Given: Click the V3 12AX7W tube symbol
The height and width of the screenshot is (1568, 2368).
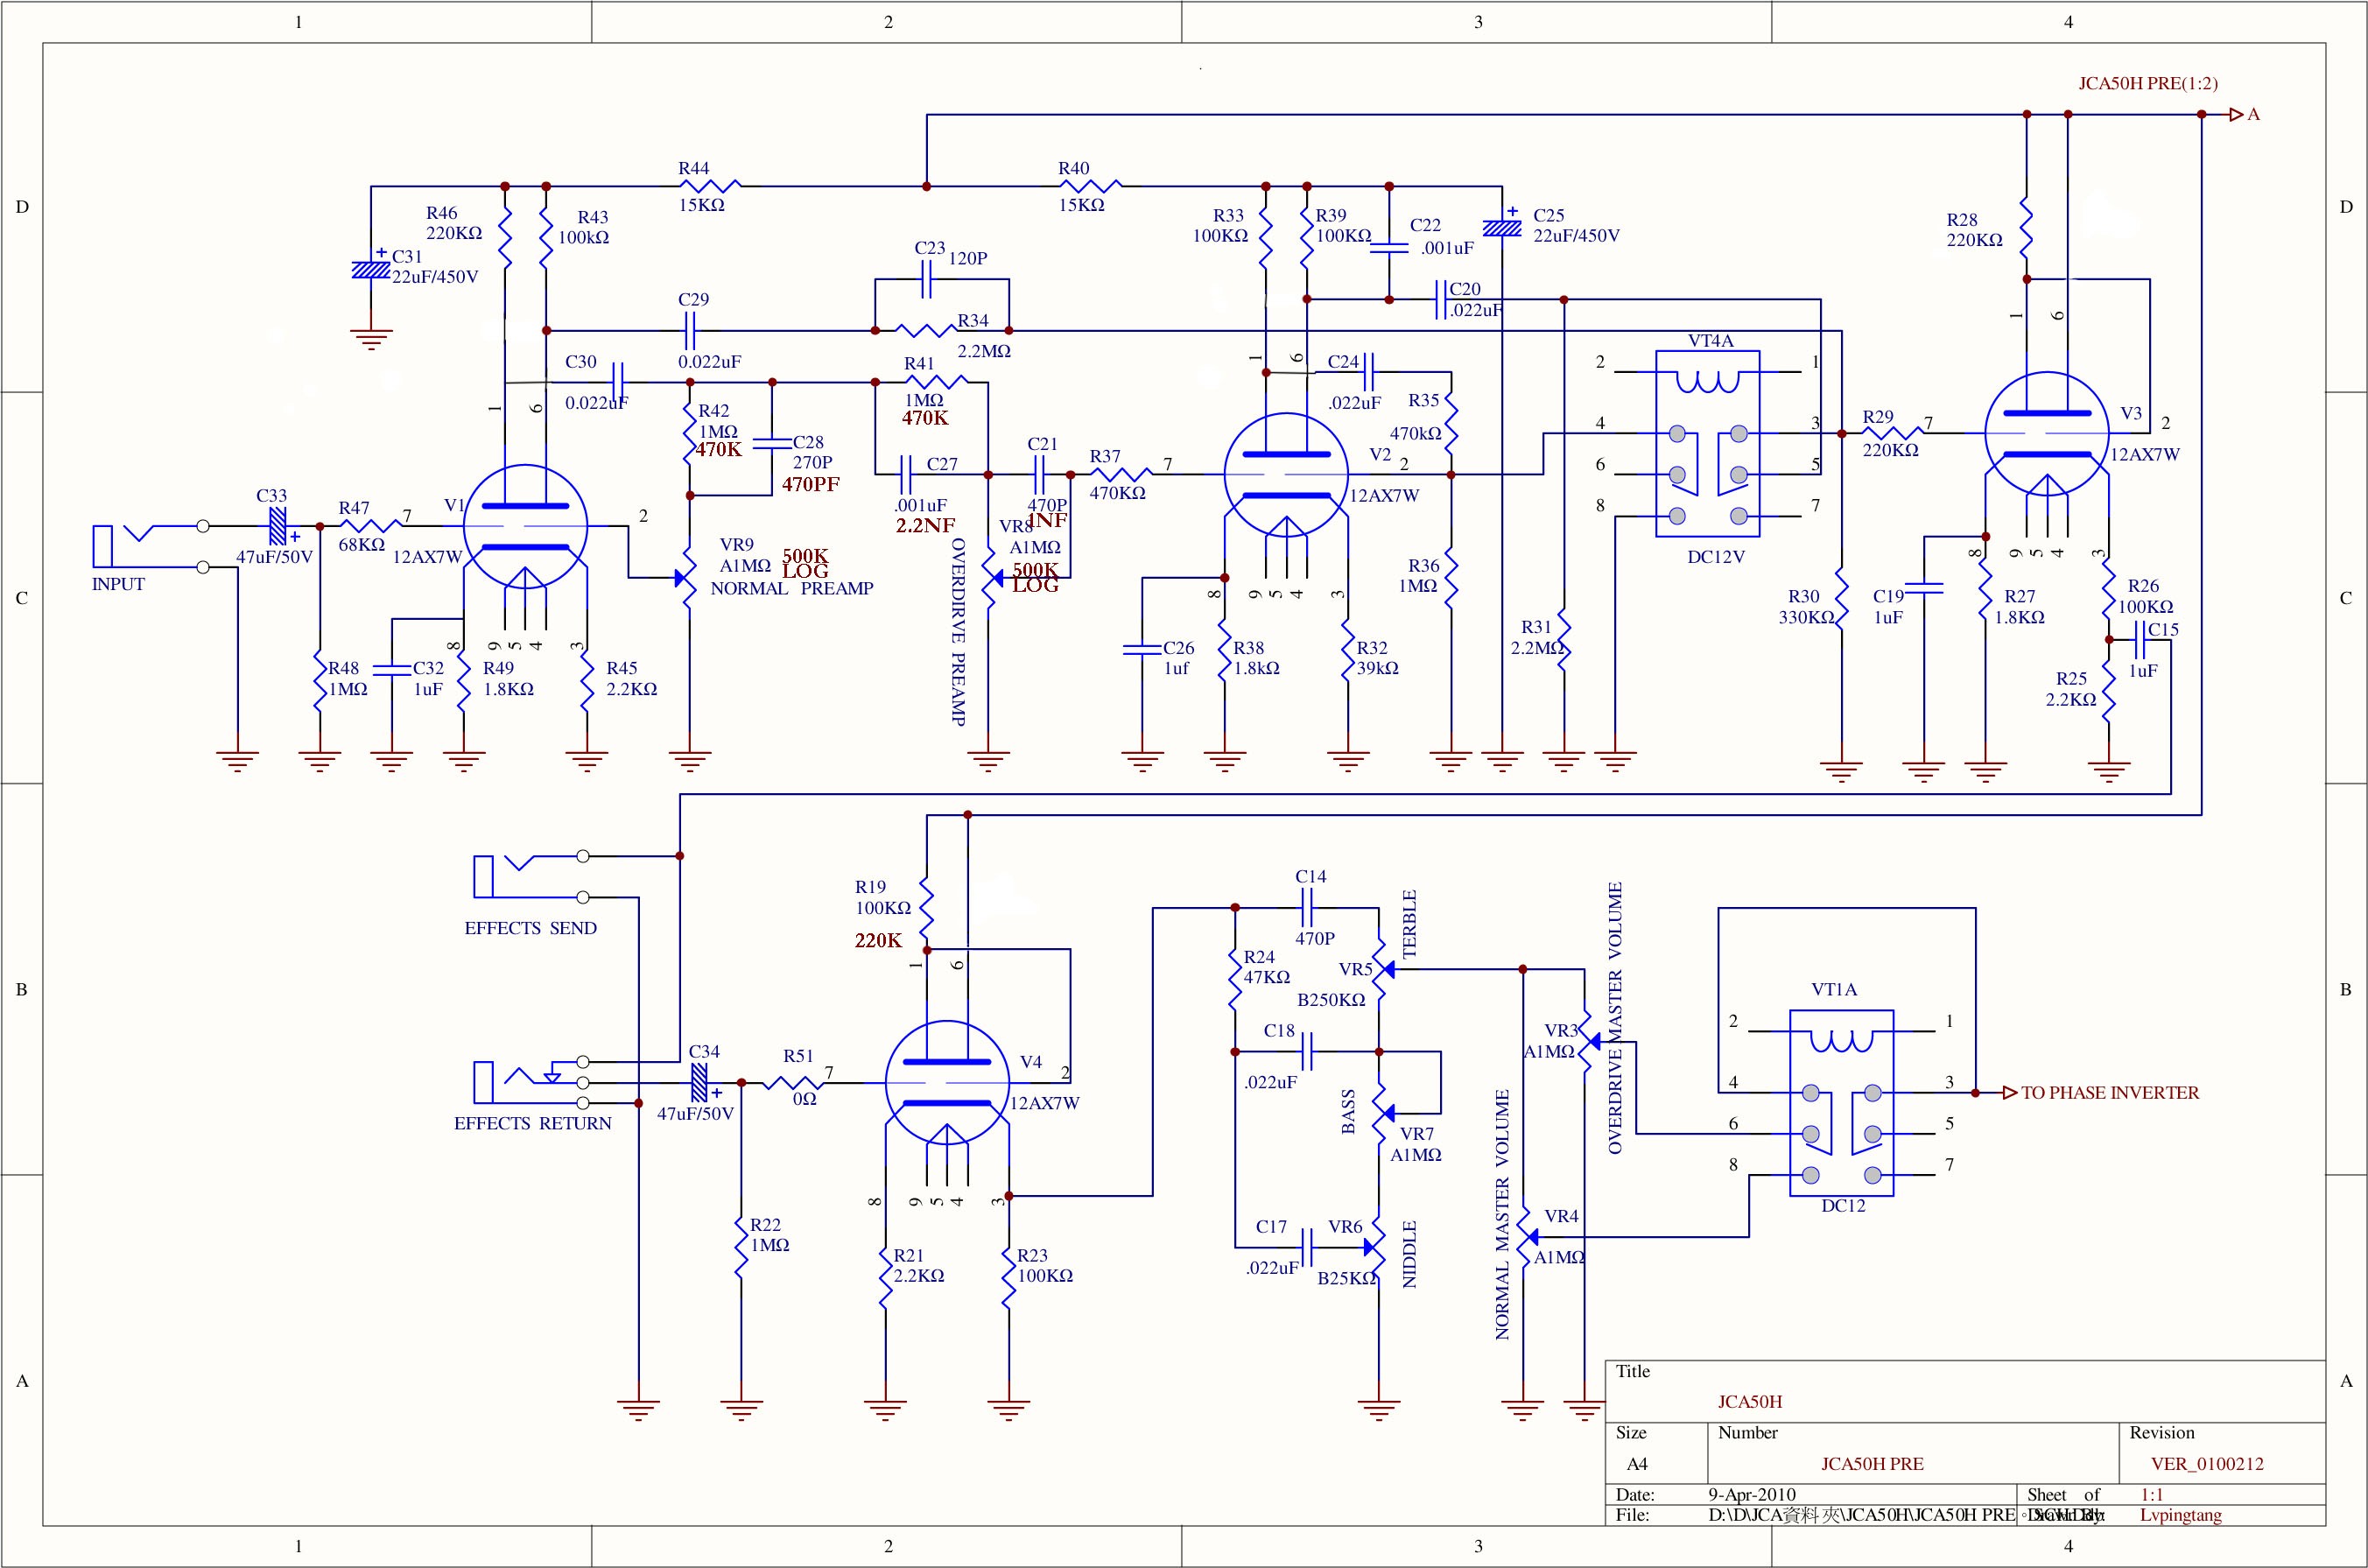Looking at the screenshot, I should click(x=2047, y=433).
